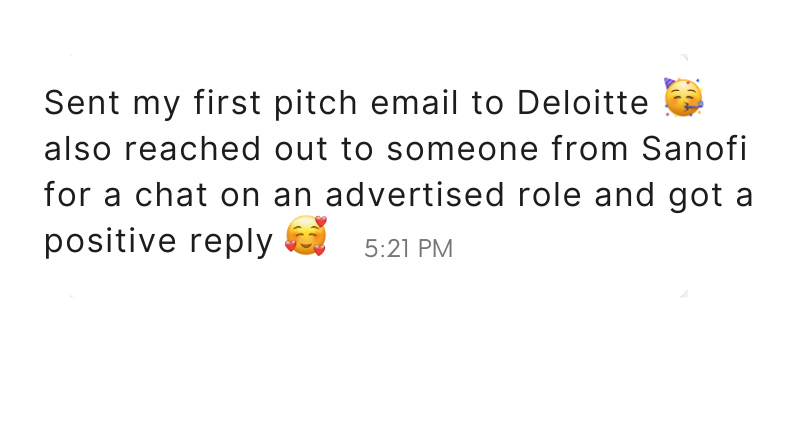The image size is (792, 436).
Task: Click the word "role" in third line
Action: (x=550, y=195)
